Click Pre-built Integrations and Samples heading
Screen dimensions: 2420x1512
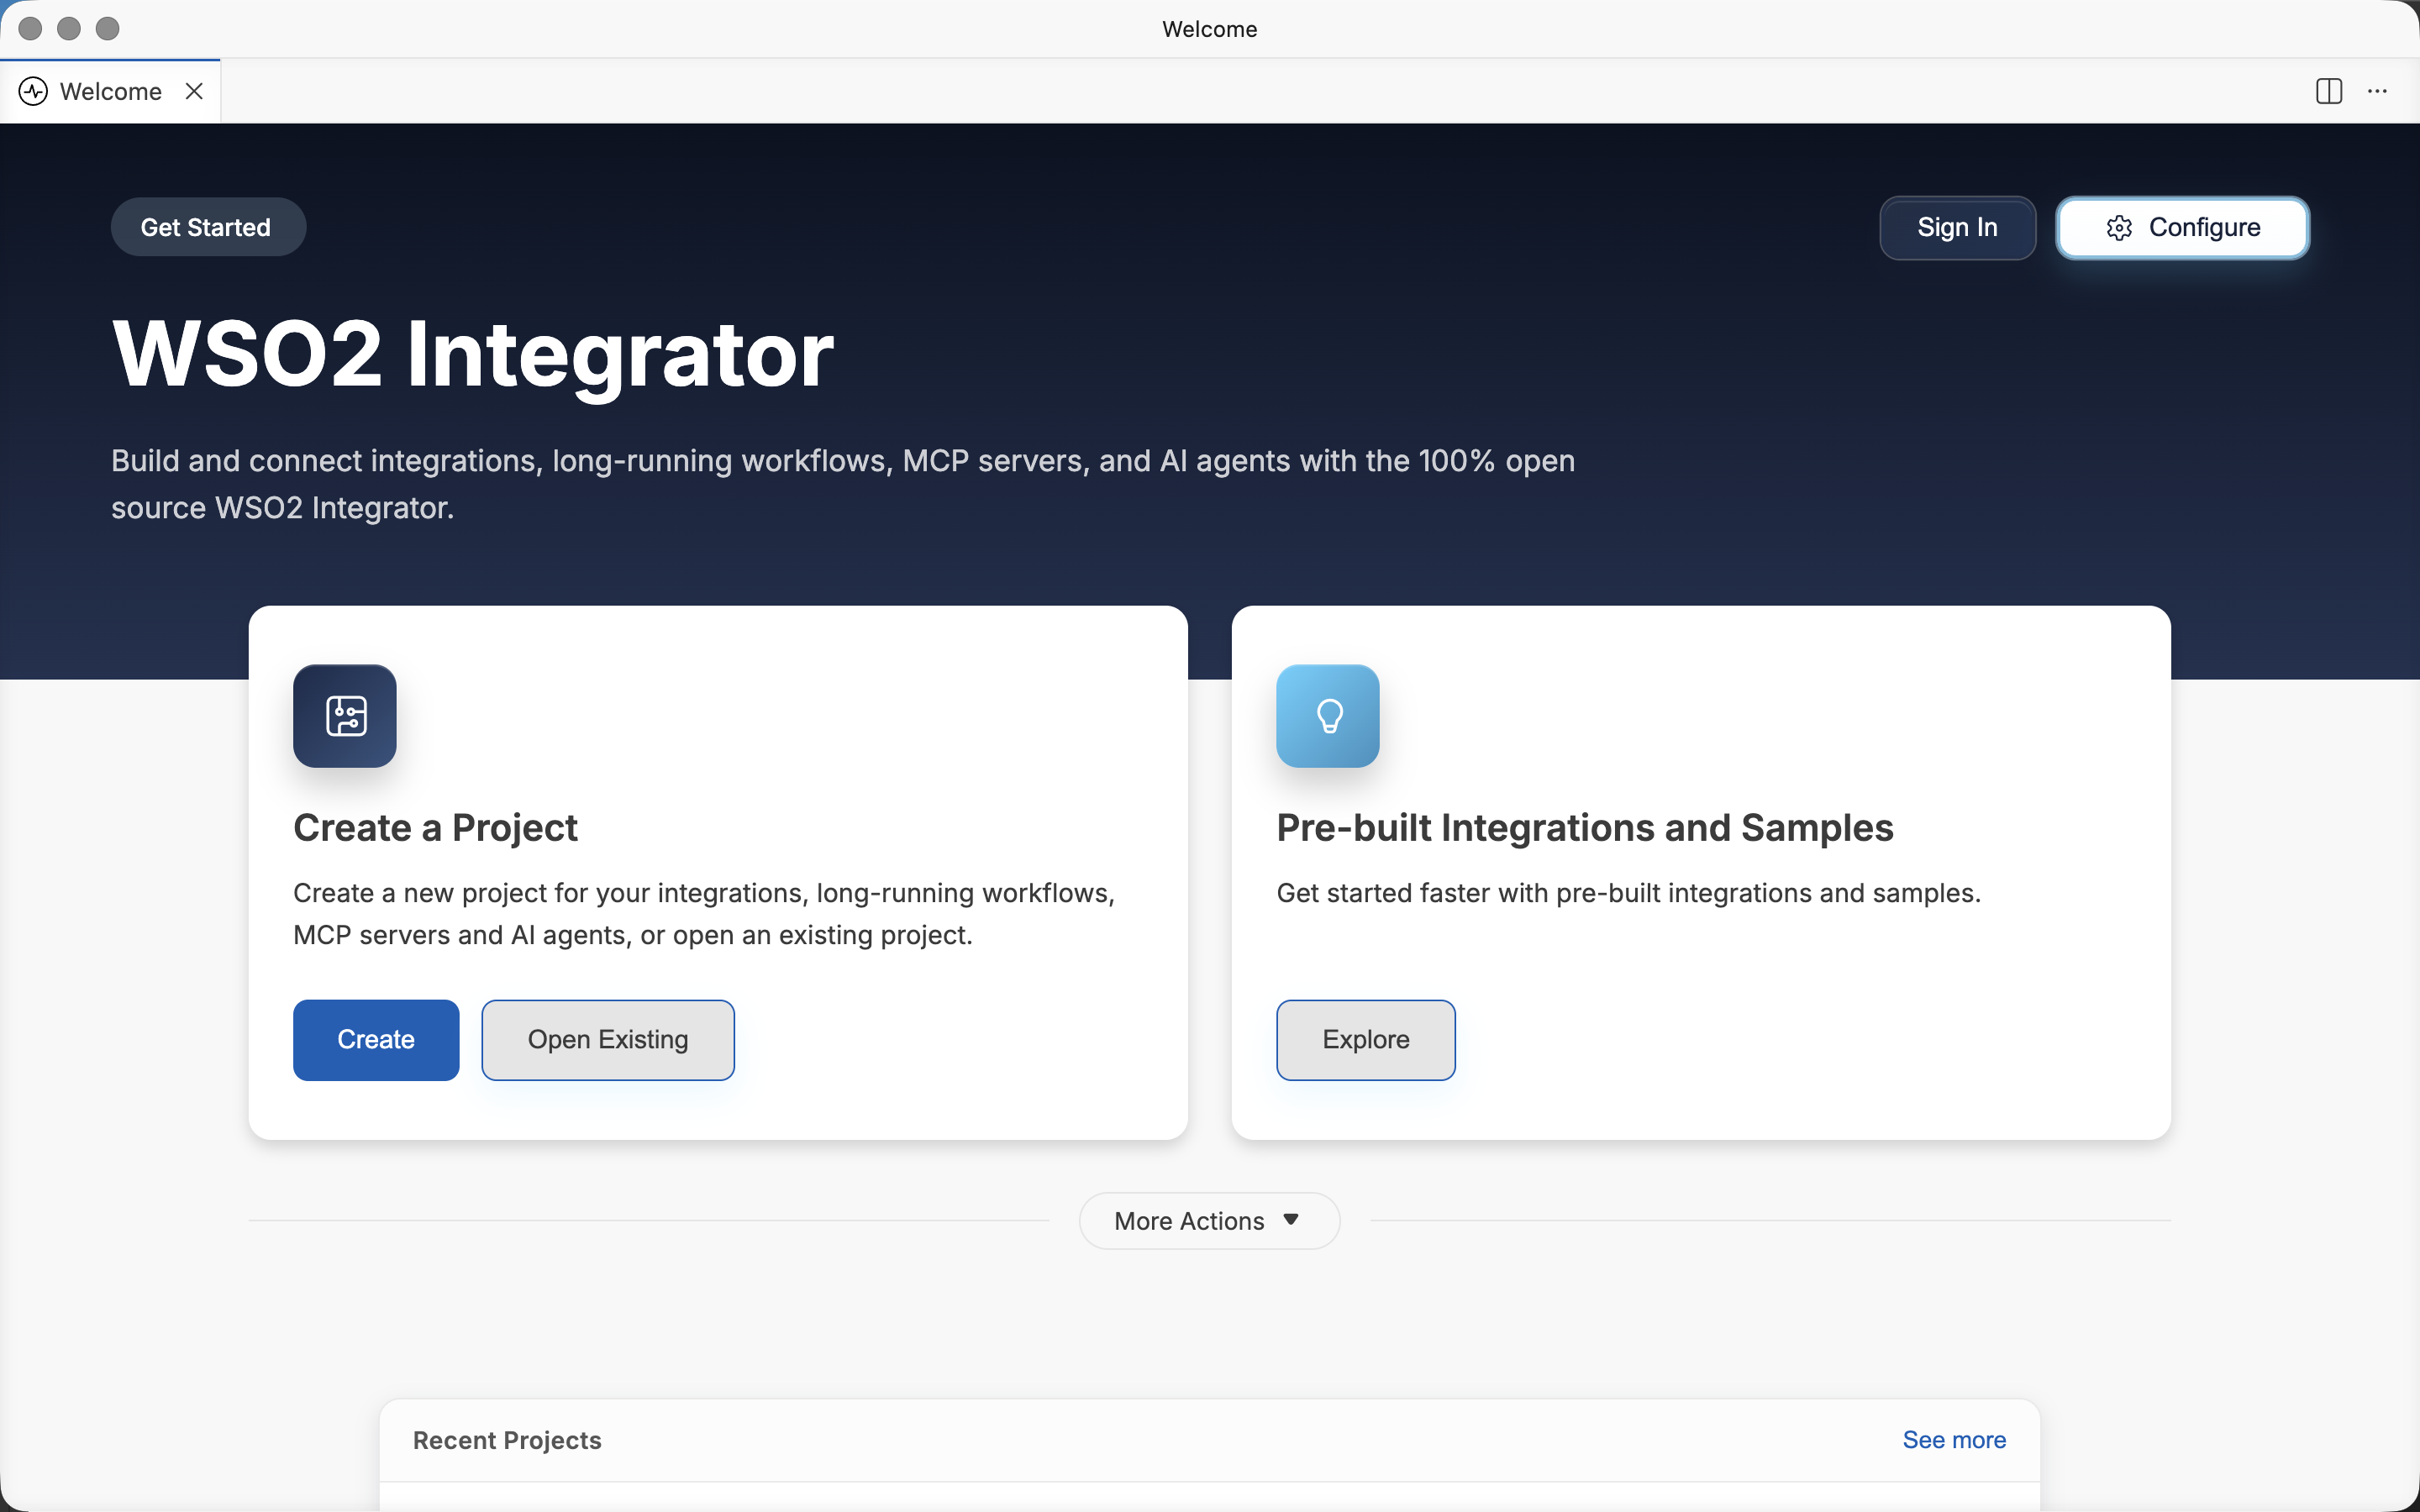click(x=1585, y=828)
